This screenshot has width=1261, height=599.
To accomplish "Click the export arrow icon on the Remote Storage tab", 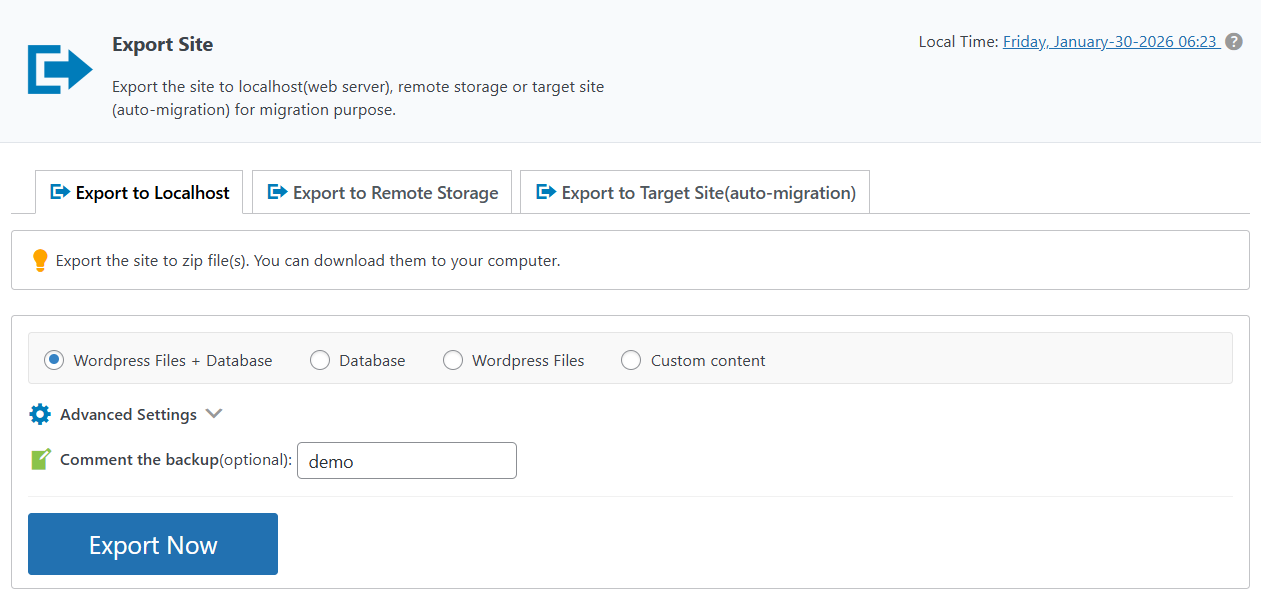I will tap(277, 192).
